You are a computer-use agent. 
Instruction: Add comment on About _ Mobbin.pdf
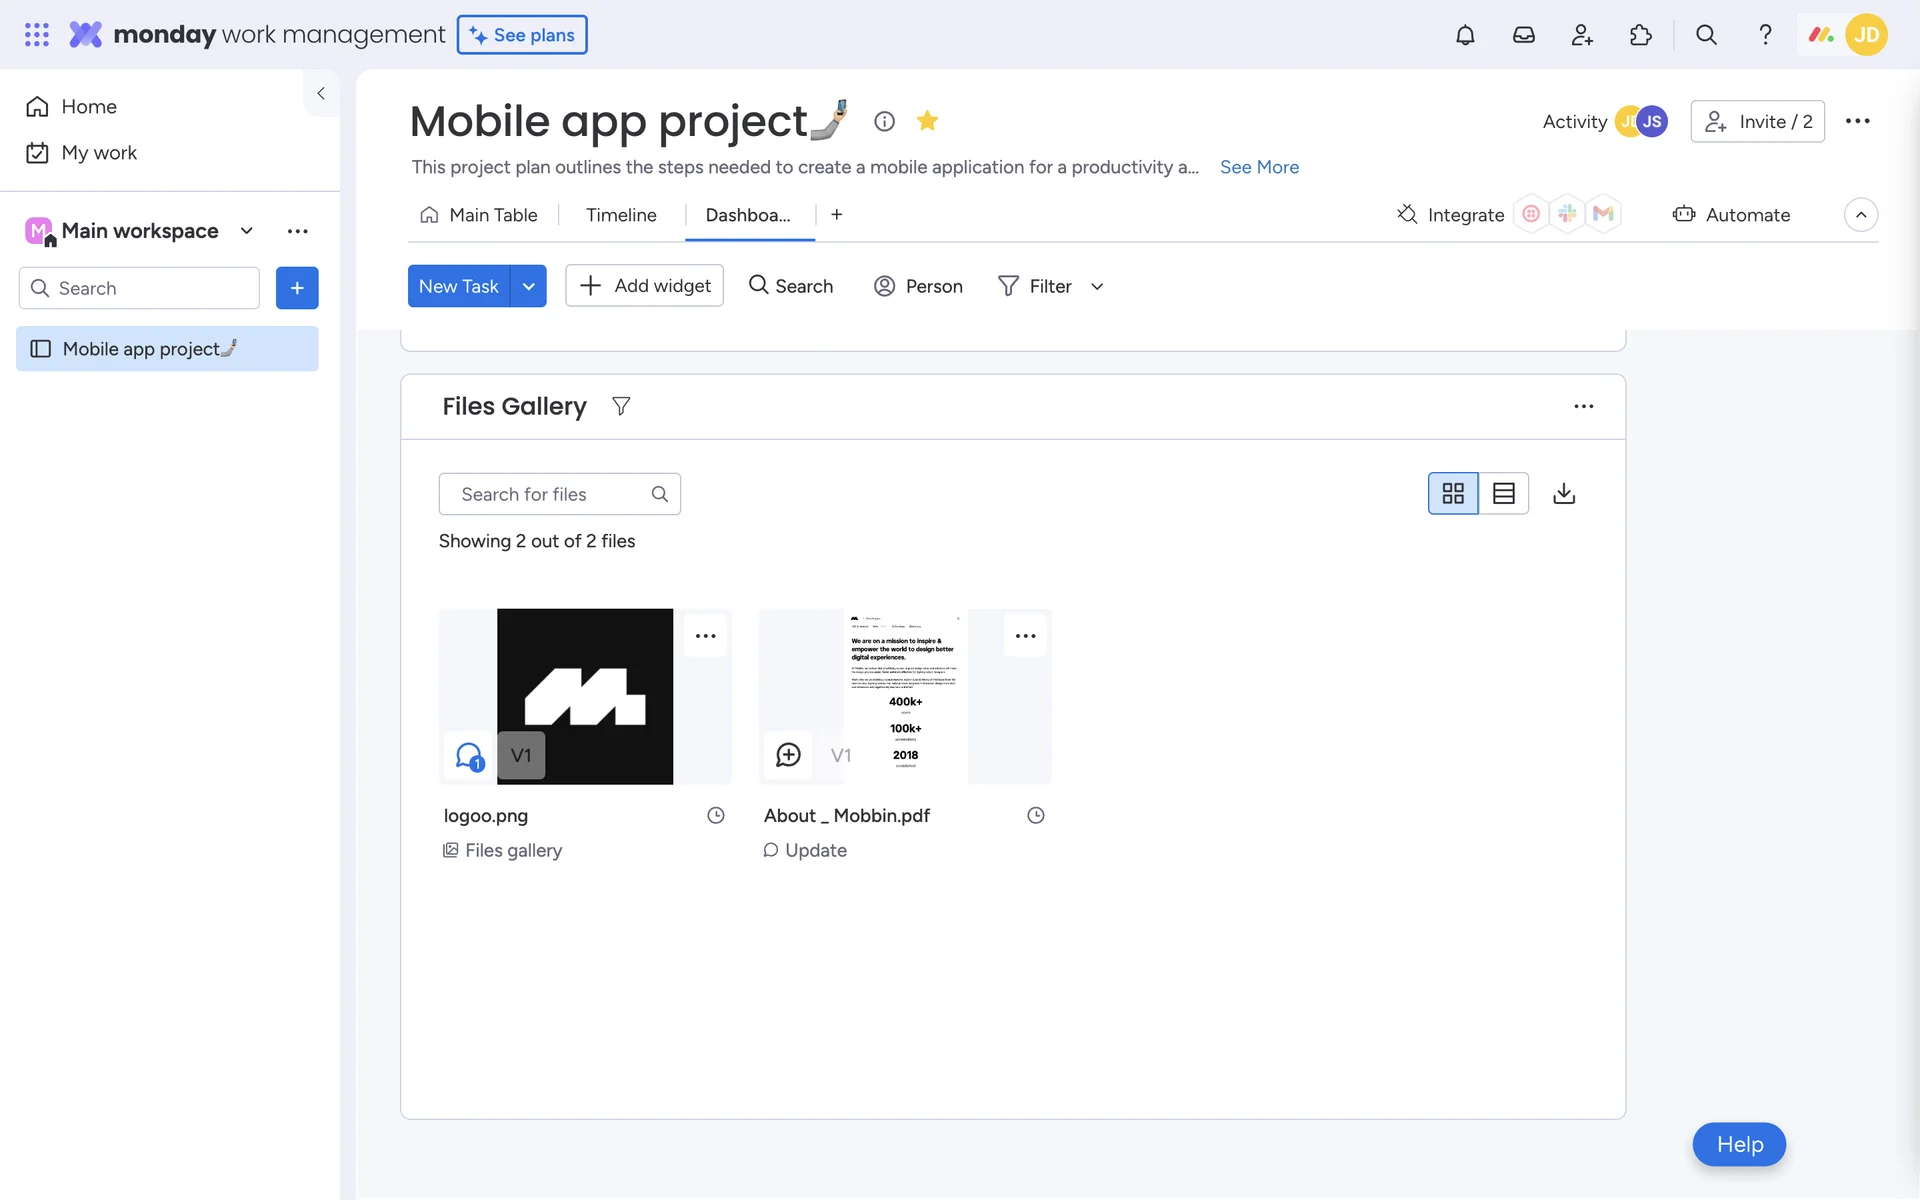coord(788,755)
